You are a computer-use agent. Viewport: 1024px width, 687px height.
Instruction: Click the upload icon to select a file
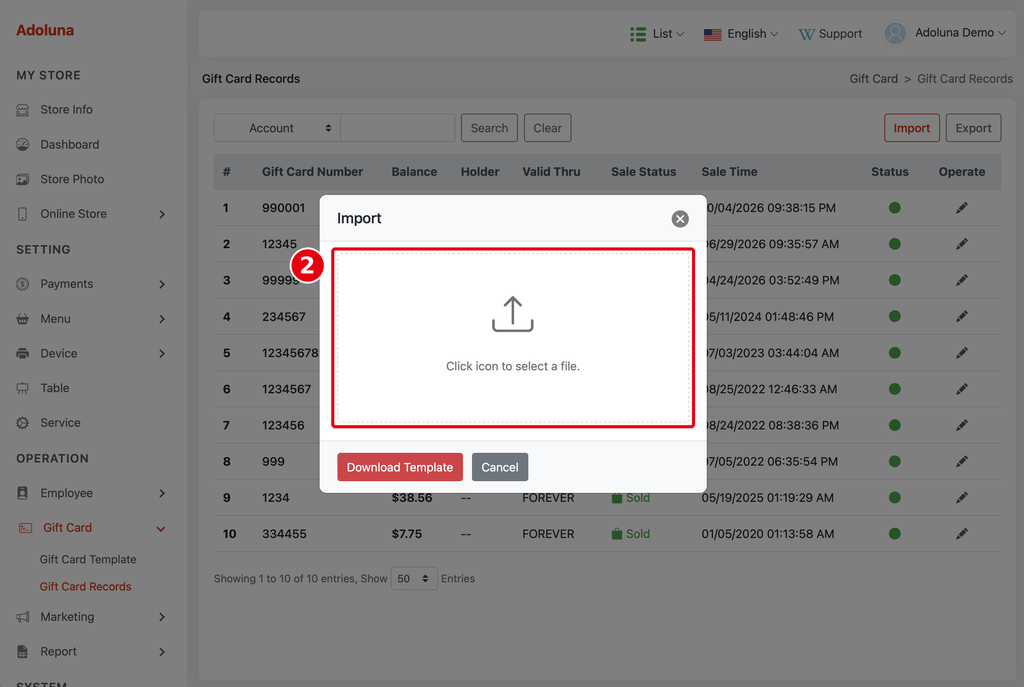(x=513, y=314)
